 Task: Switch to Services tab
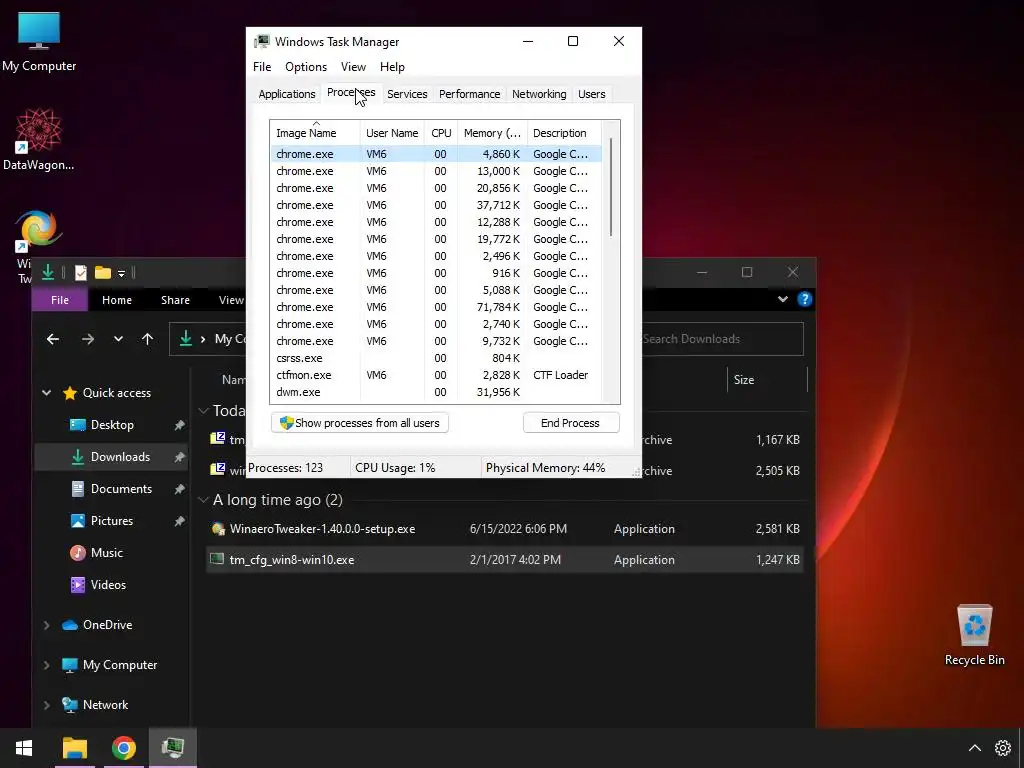click(x=407, y=94)
